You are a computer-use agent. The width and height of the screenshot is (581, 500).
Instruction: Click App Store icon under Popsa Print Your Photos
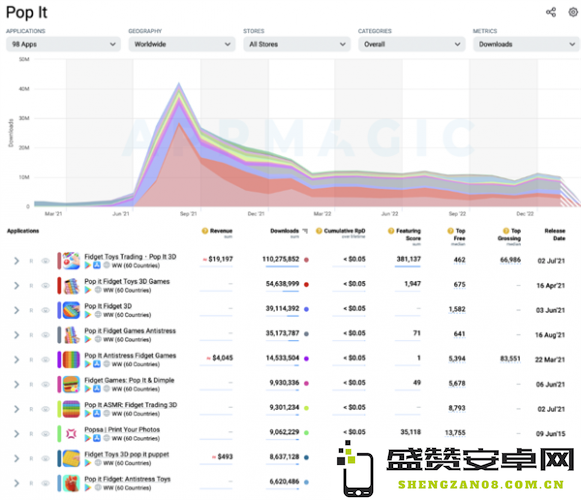(97, 438)
